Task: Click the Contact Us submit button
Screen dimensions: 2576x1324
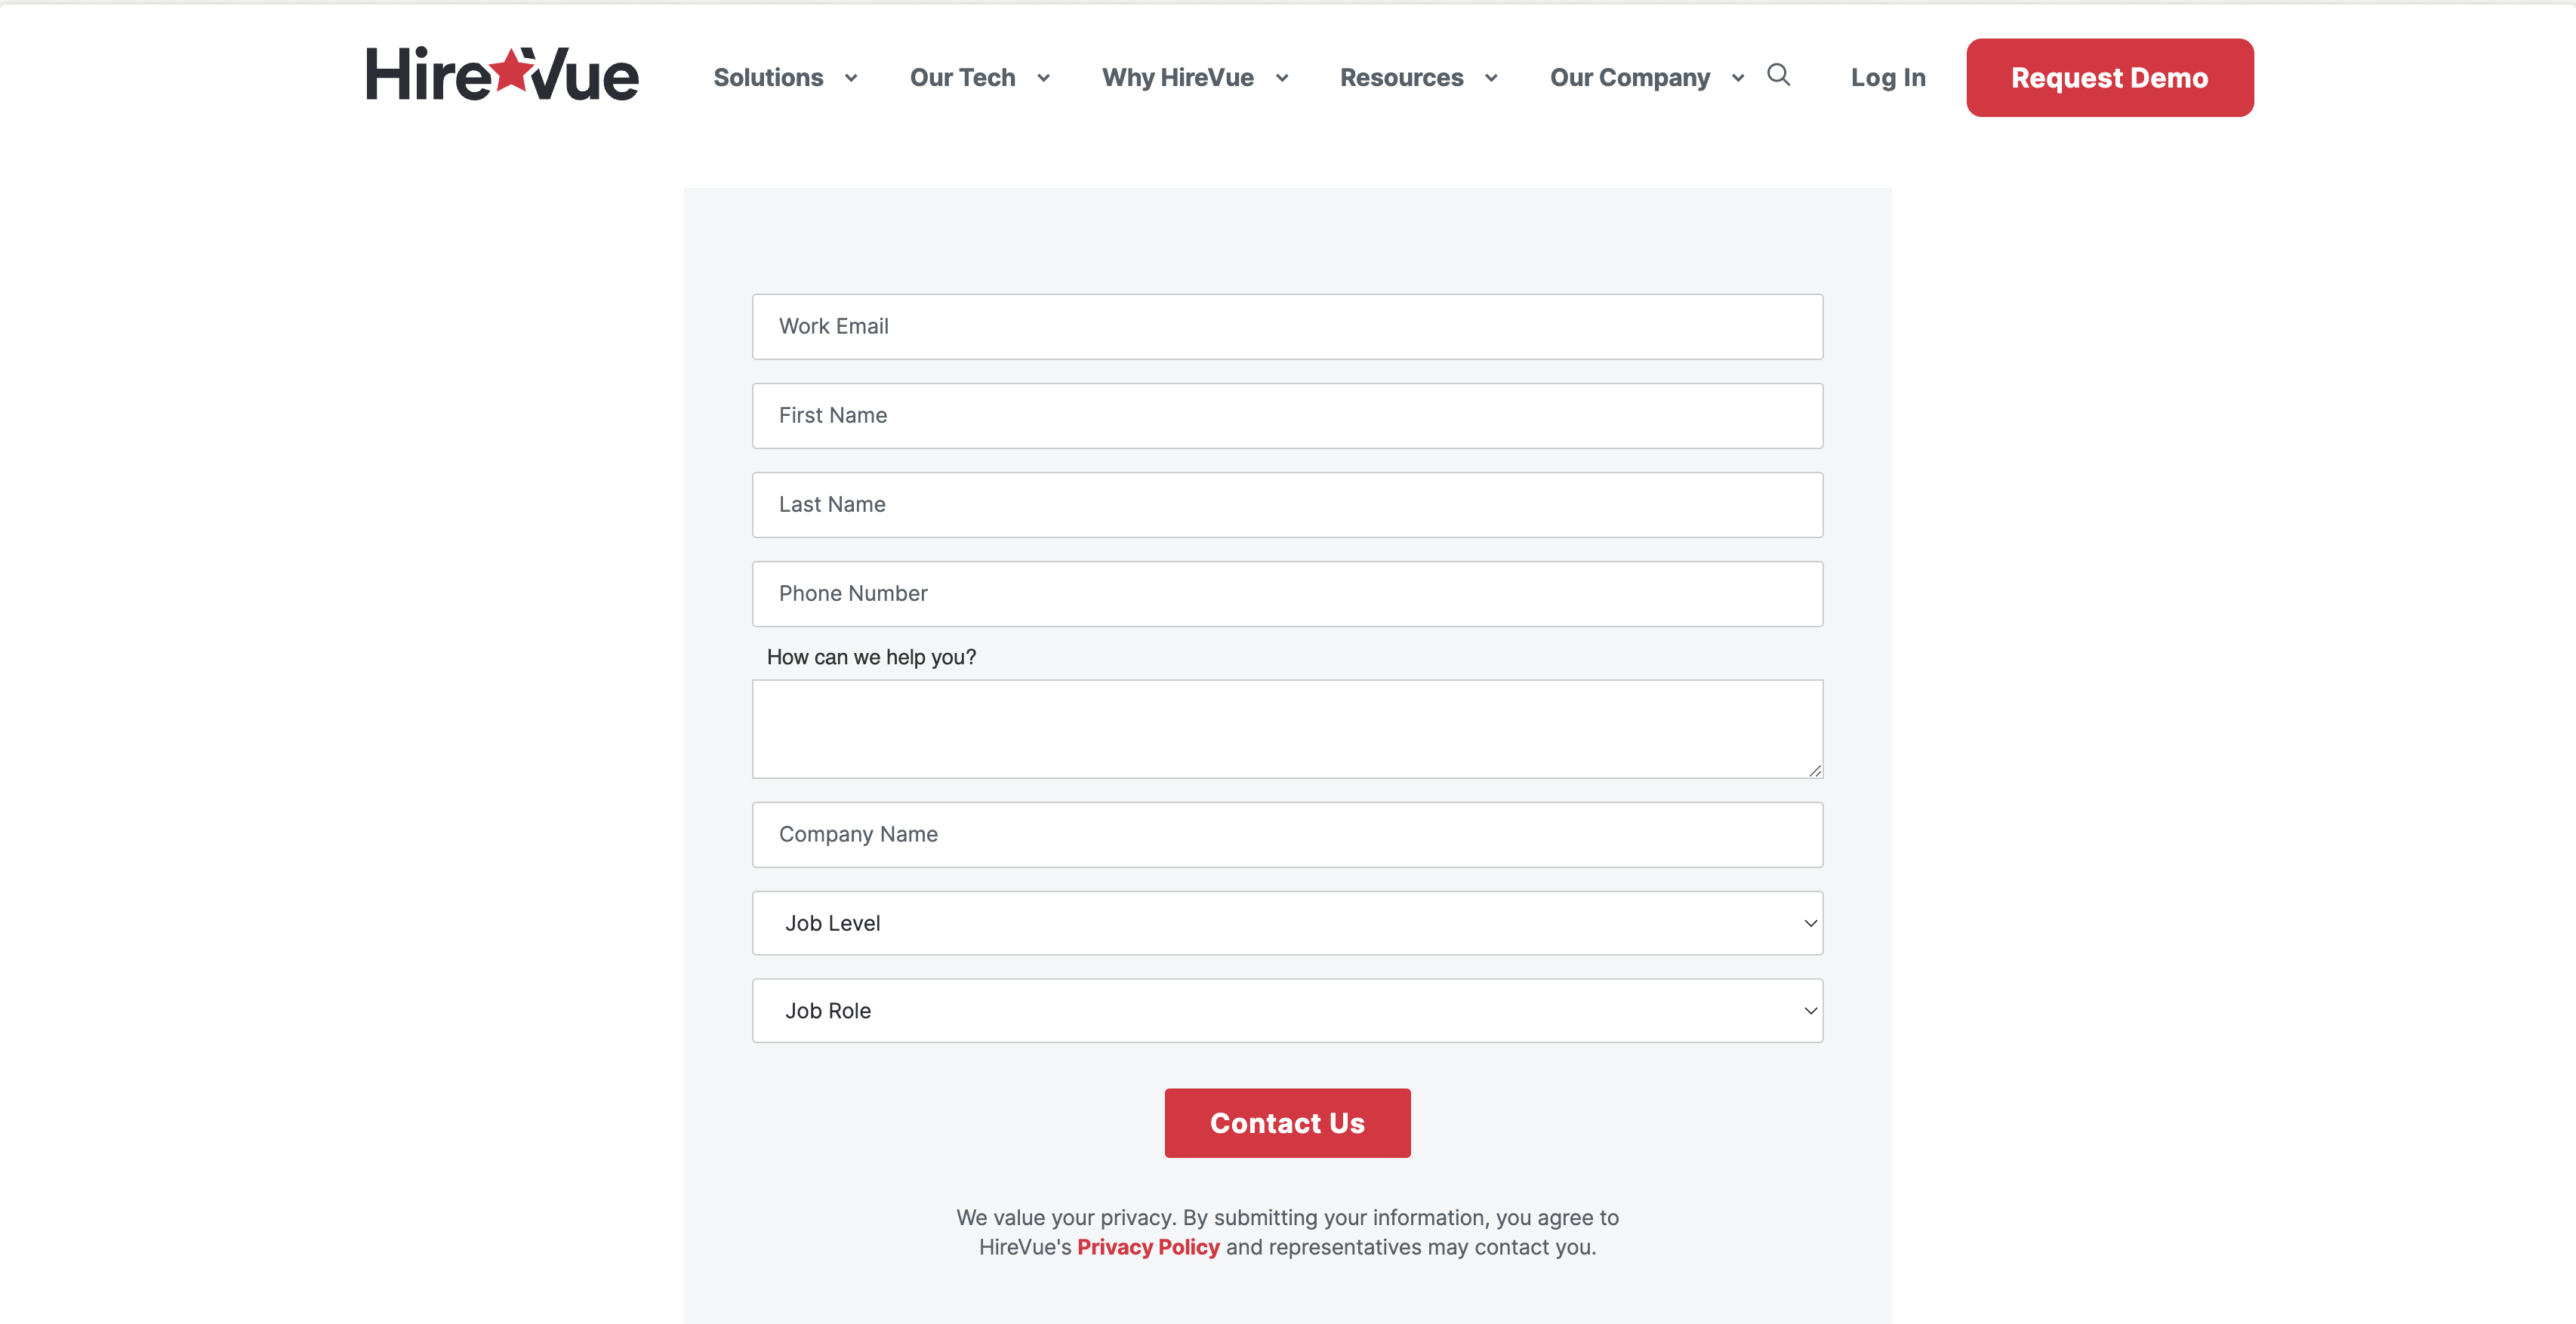Action: tap(1286, 1122)
